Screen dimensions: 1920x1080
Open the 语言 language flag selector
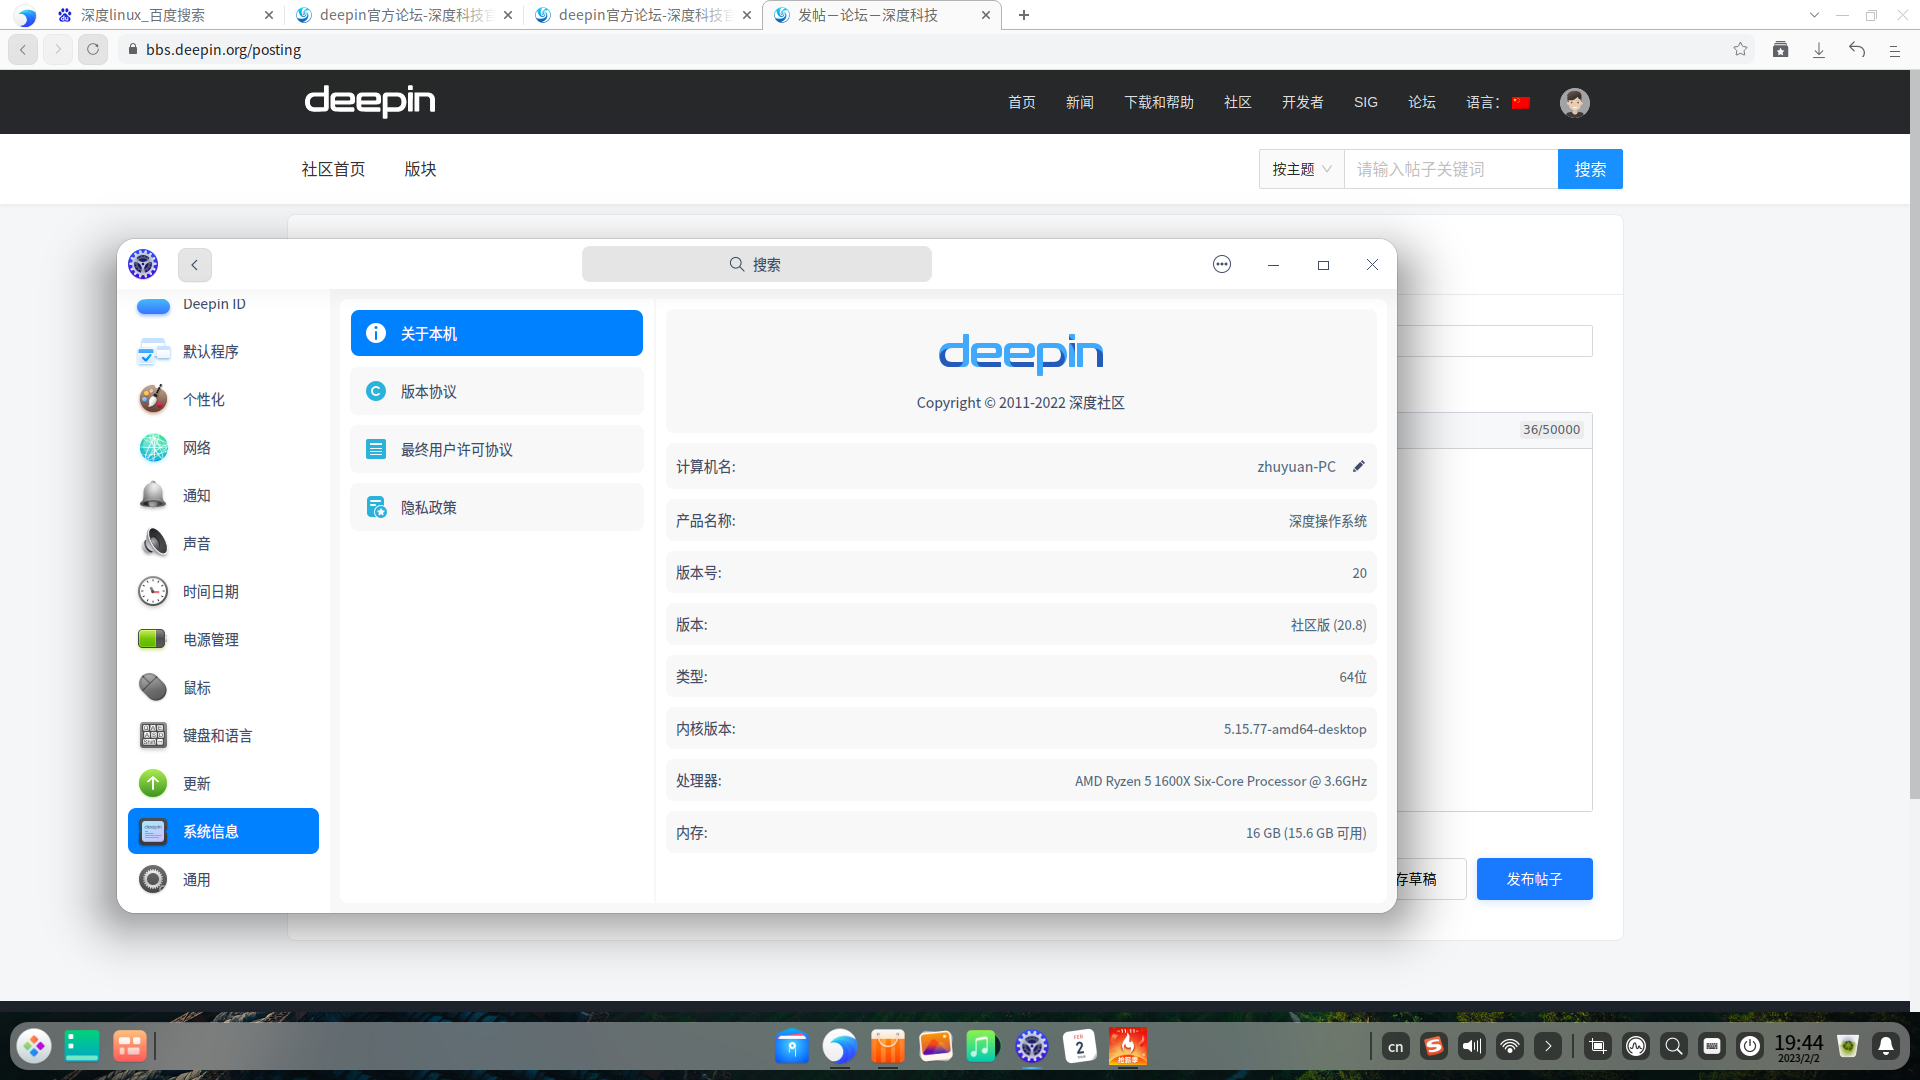coord(1521,102)
